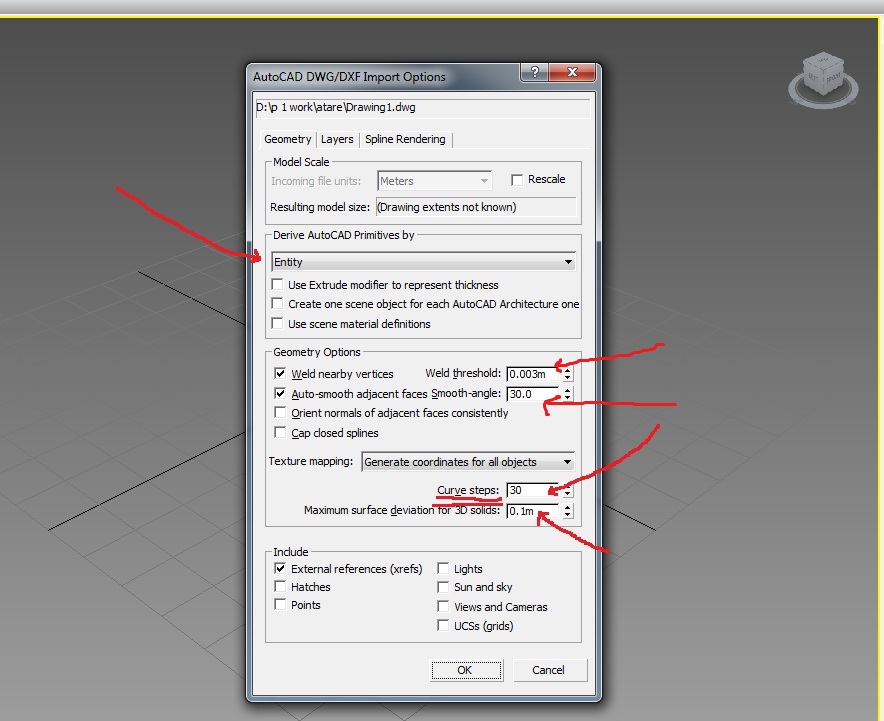The width and height of the screenshot is (884, 721).
Task: Switch to the Geometry tab
Action: 288,139
